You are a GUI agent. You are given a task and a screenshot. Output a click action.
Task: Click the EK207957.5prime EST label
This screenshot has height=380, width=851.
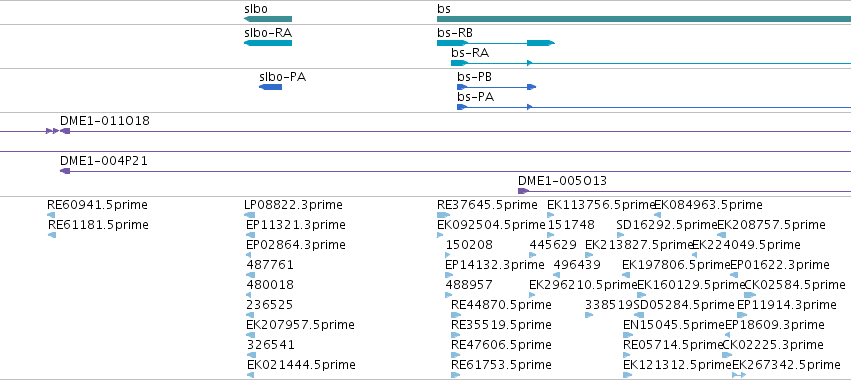(x=300, y=325)
